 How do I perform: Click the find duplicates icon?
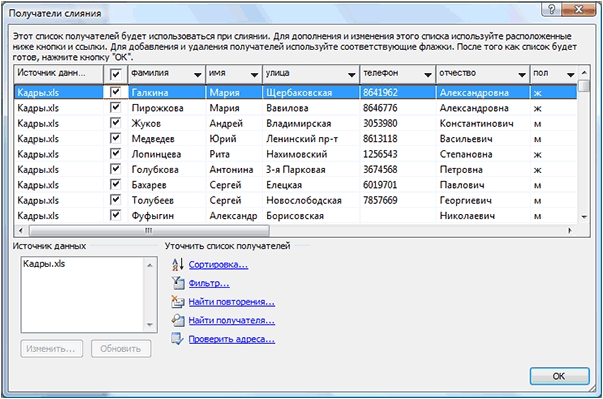178,302
